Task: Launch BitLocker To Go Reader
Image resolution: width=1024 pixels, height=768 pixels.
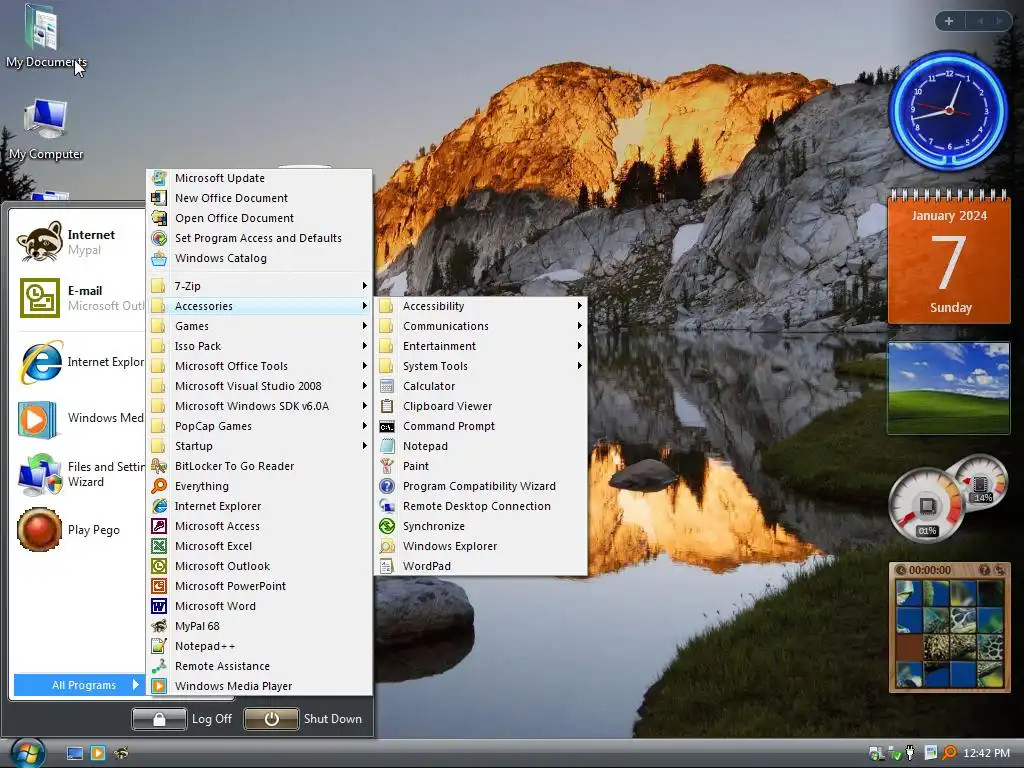Action: click(x=259, y=466)
